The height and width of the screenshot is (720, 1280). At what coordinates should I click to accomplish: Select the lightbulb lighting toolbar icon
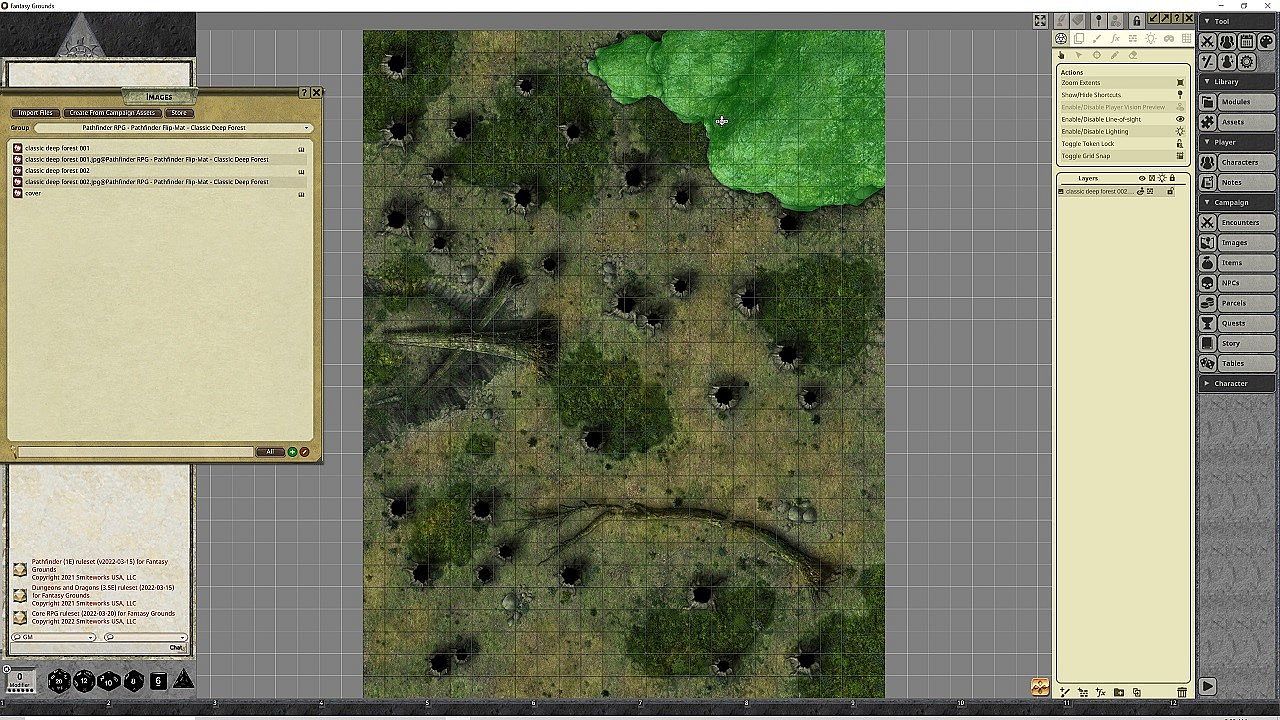(1151, 39)
